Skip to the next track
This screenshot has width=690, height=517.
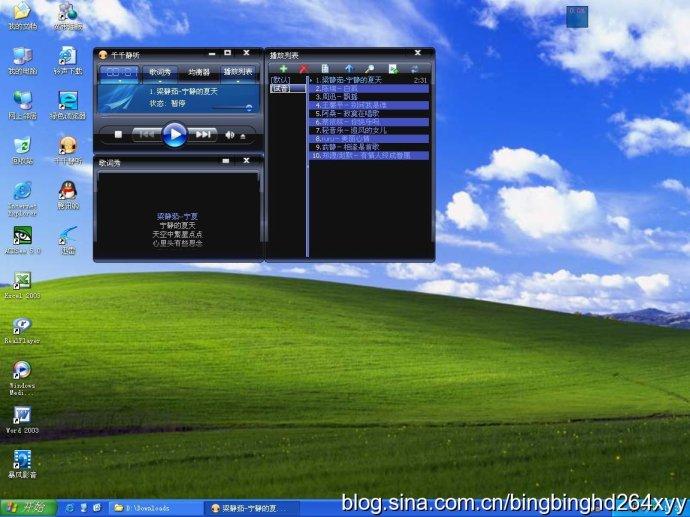tap(202, 135)
